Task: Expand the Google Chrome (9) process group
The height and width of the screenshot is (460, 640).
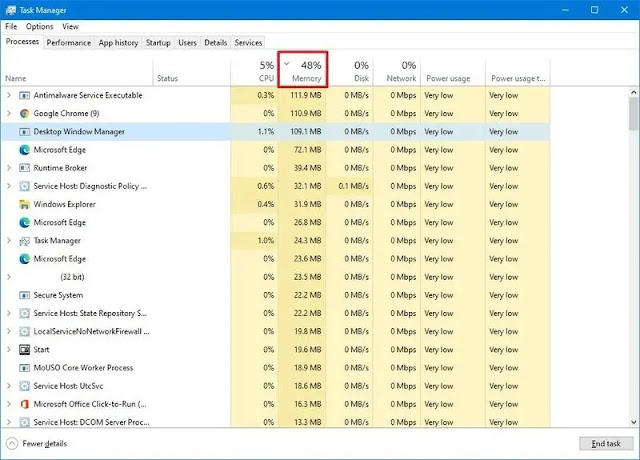Action: 9,113
